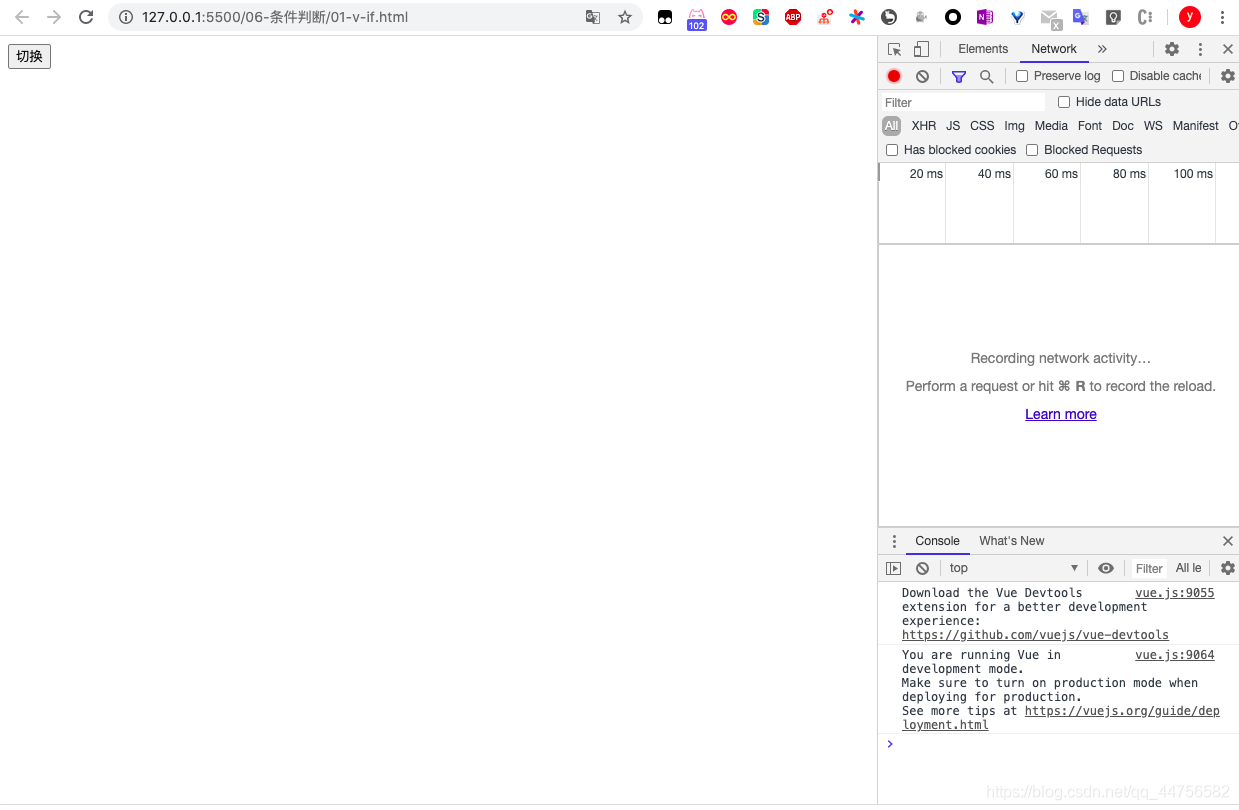The height and width of the screenshot is (810, 1239).
Task: Close the DevTools panel
Action: (1228, 49)
